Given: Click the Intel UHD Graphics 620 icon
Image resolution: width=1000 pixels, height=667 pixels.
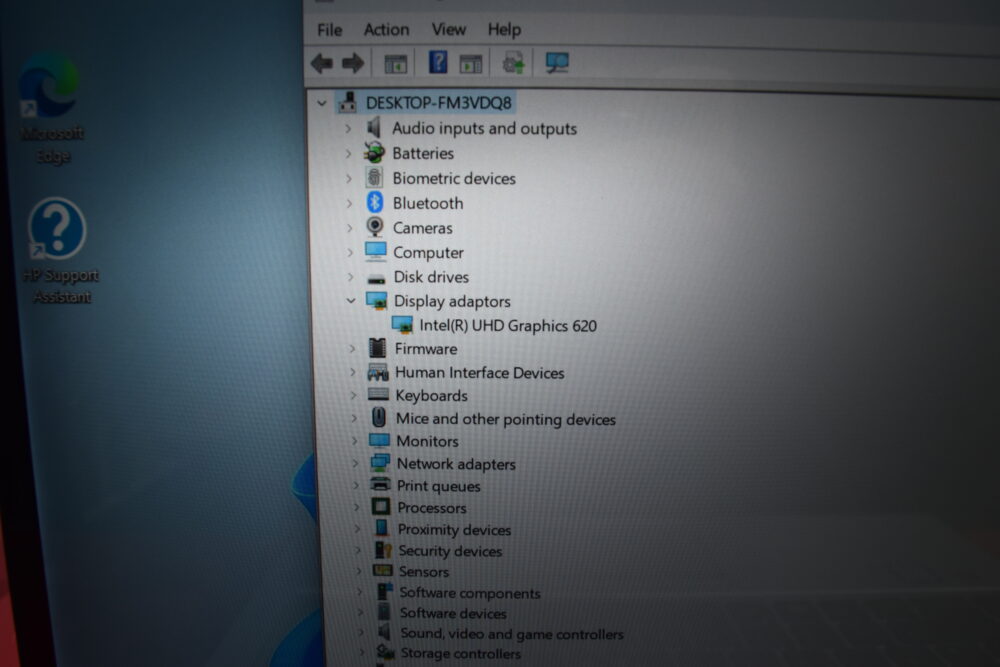Looking at the screenshot, I should pyautogui.click(x=402, y=325).
